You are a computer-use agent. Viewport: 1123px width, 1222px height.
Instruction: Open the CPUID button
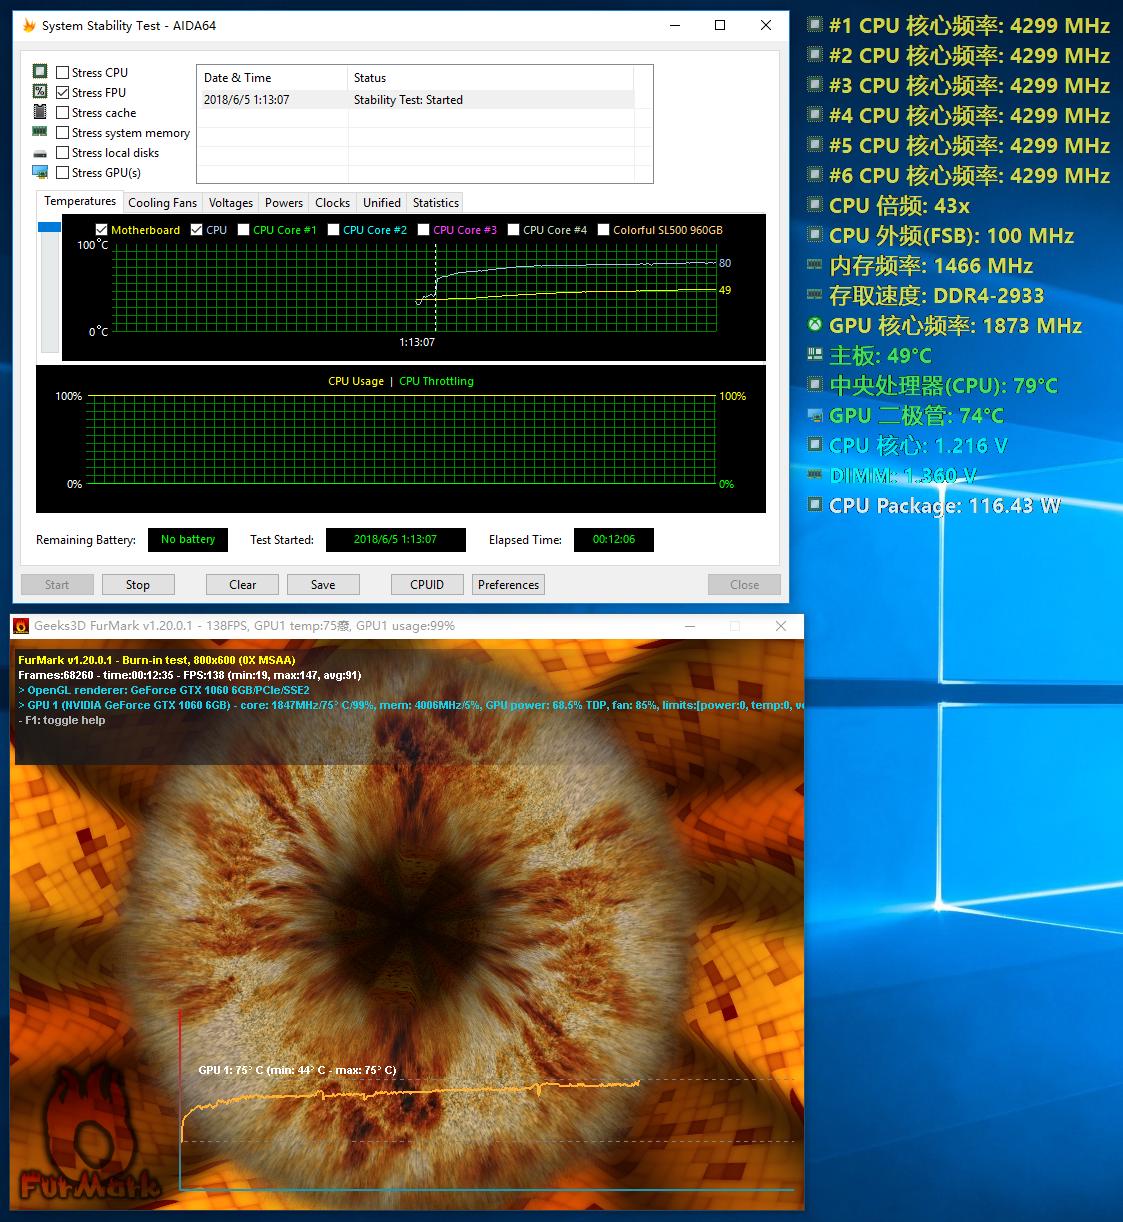pos(427,585)
